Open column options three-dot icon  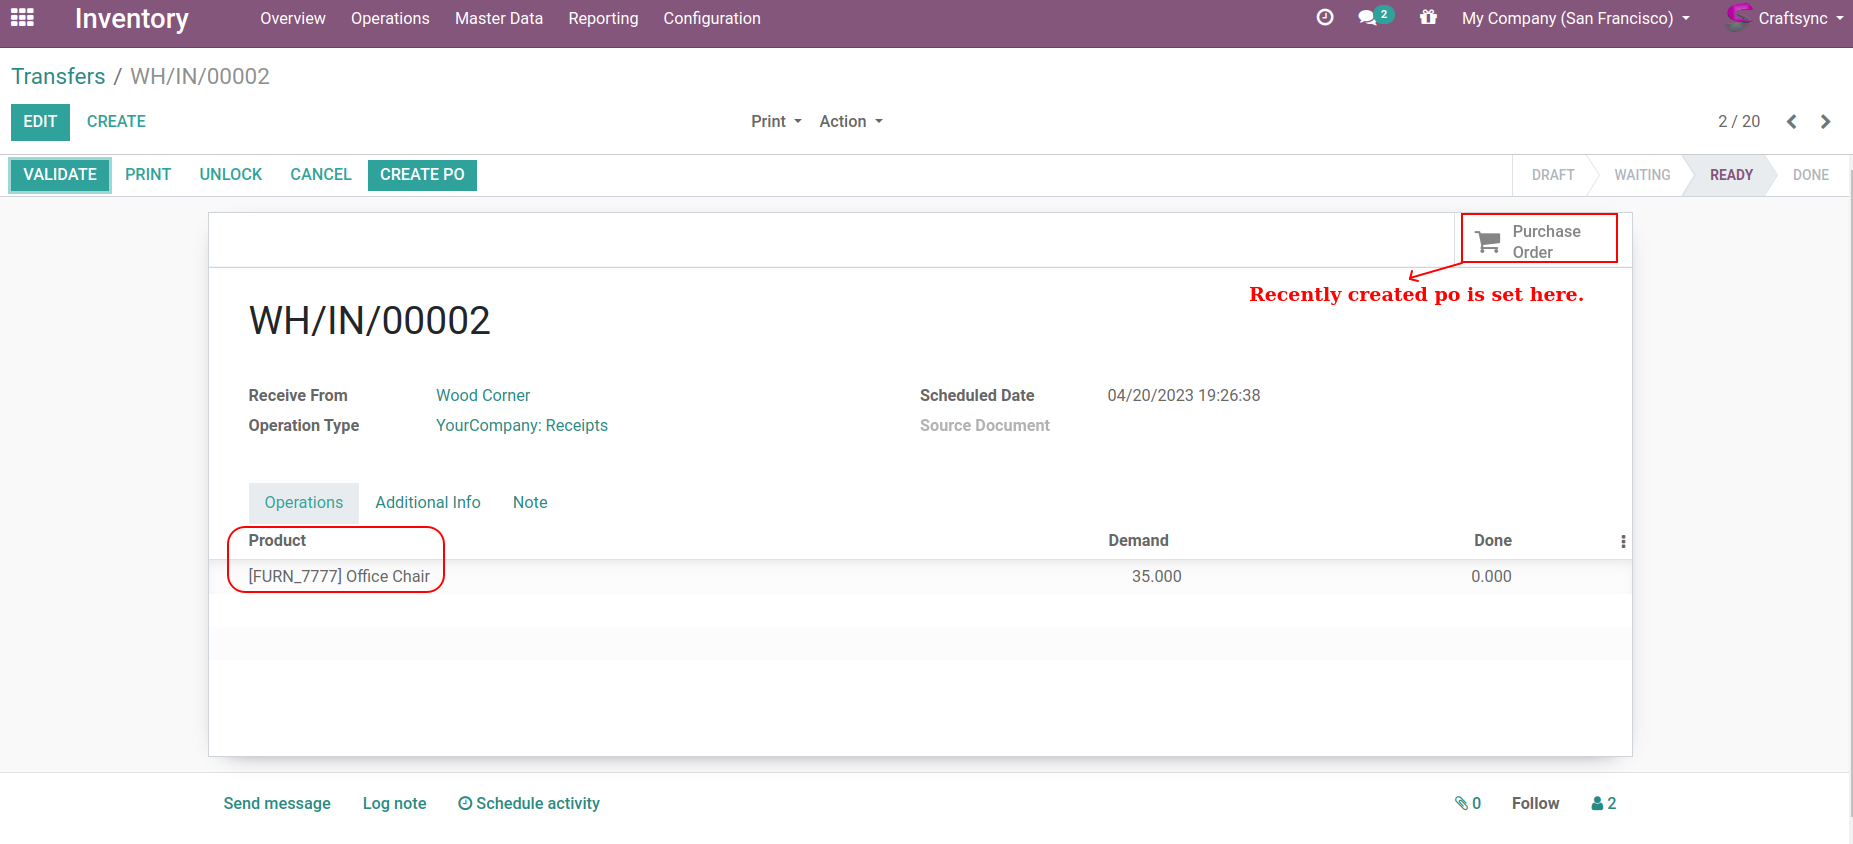click(x=1623, y=541)
